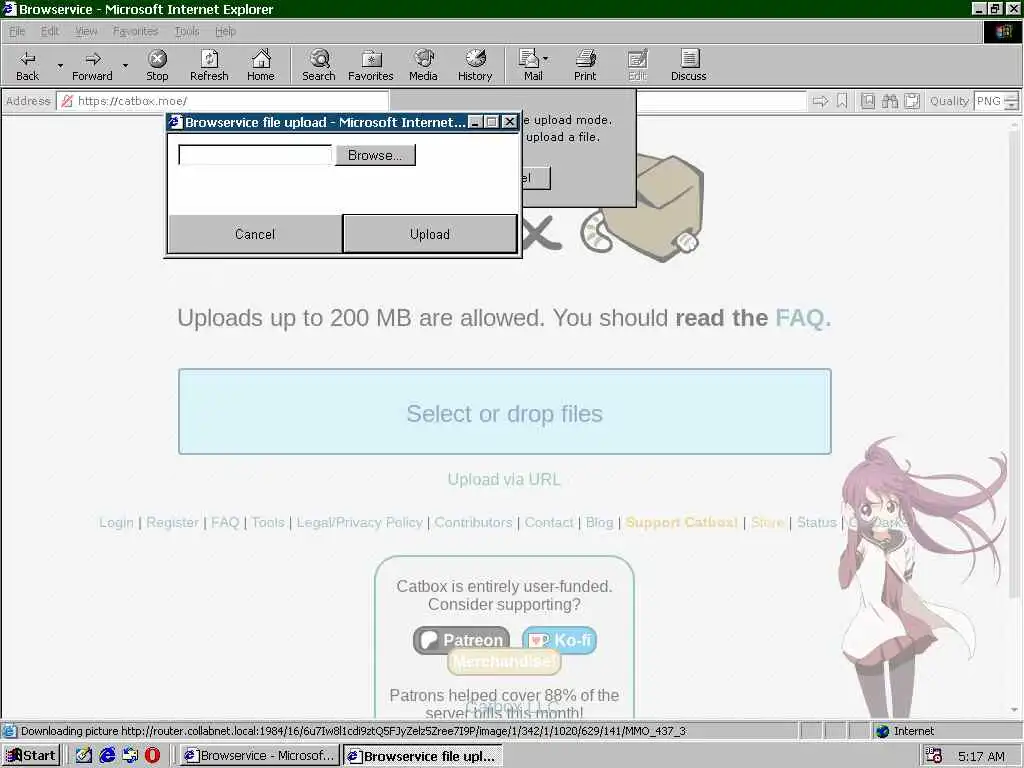
Task: Click the Stop toolbar icon
Action: (157, 65)
